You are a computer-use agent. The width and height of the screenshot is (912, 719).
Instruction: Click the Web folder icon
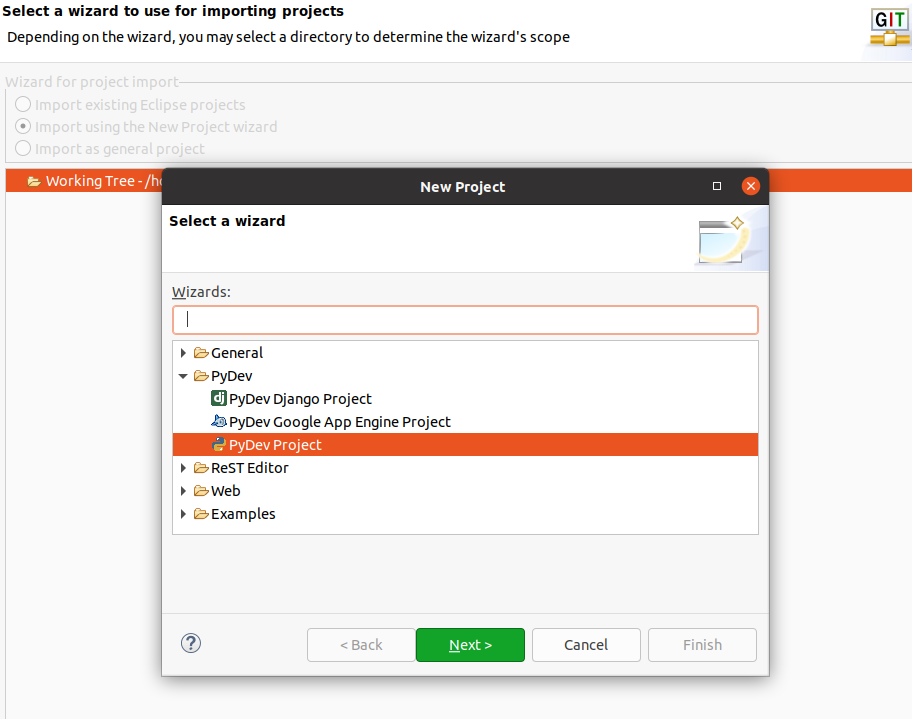tap(201, 491)
